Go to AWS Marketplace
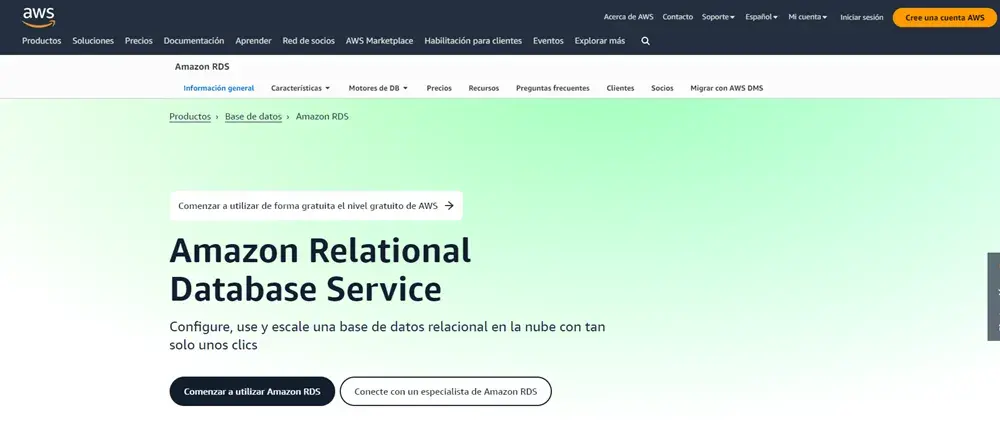Screen dimensions: 1000x440 [379, 41]
